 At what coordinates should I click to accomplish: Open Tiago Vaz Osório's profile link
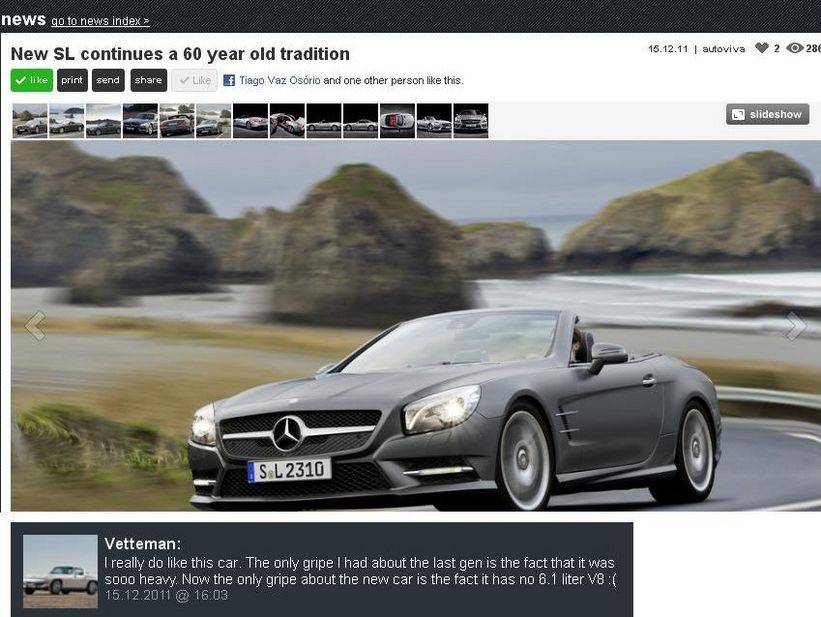(x=280, y=80)
